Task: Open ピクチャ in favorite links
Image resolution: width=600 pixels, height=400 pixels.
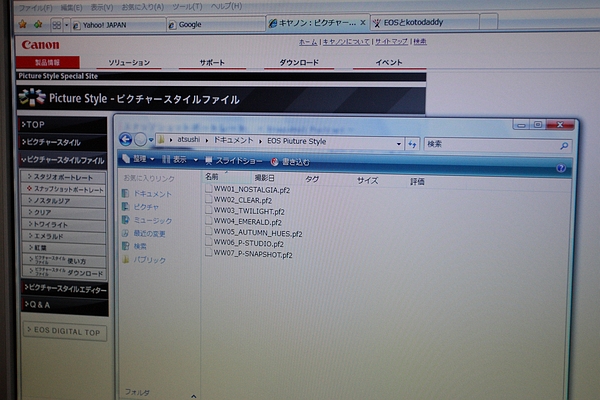Action: 140,207
